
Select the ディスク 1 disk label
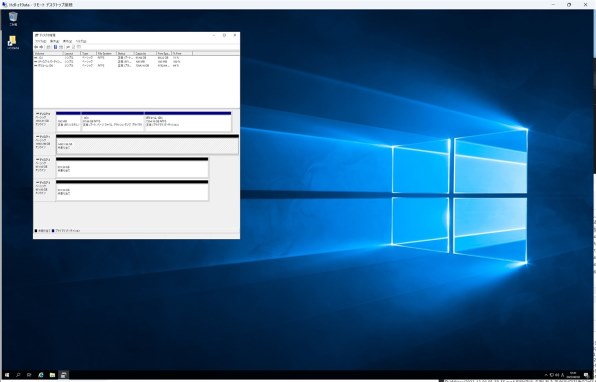pyautogui.click(x=44, y=144)
